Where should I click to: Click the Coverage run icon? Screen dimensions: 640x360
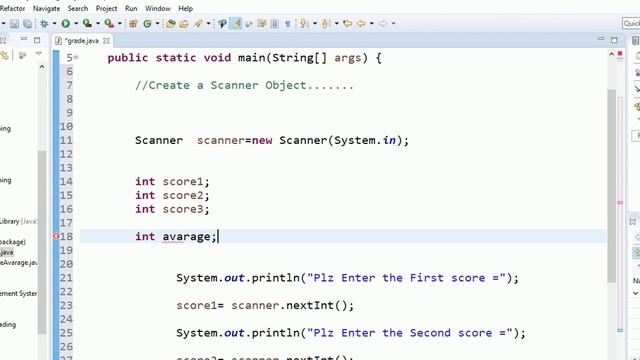pos(87,24)
